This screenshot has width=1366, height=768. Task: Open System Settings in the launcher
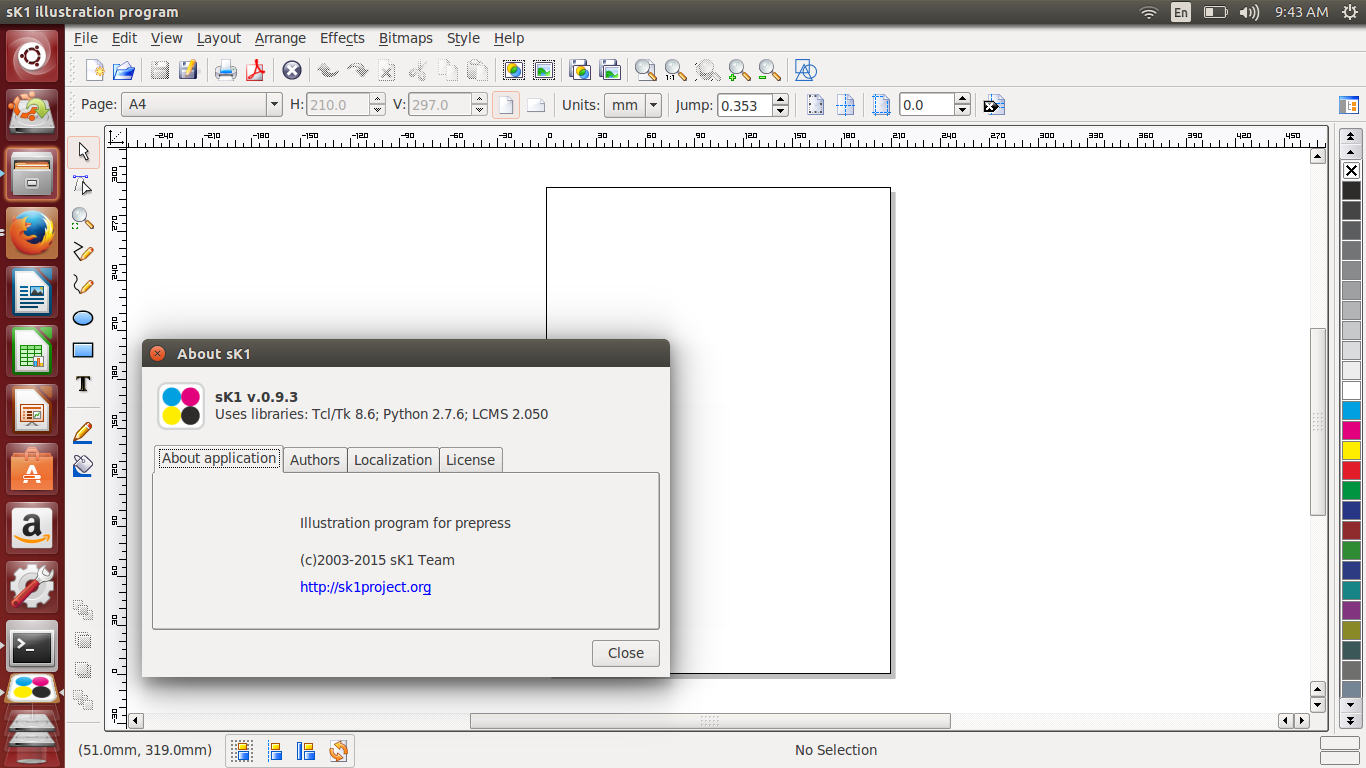click(32, 587)
